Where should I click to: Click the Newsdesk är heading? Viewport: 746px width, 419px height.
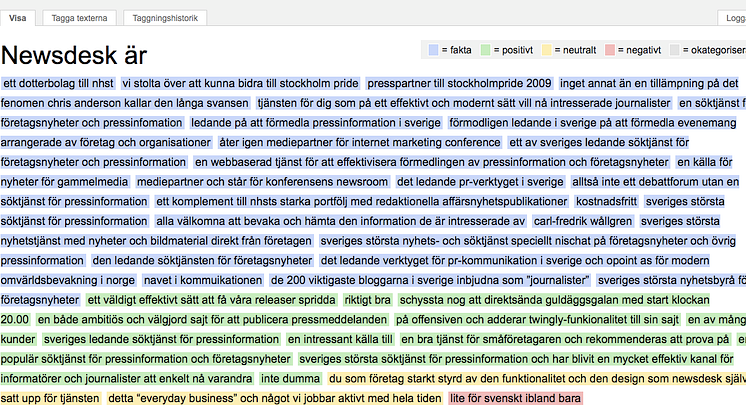[74, 55]
